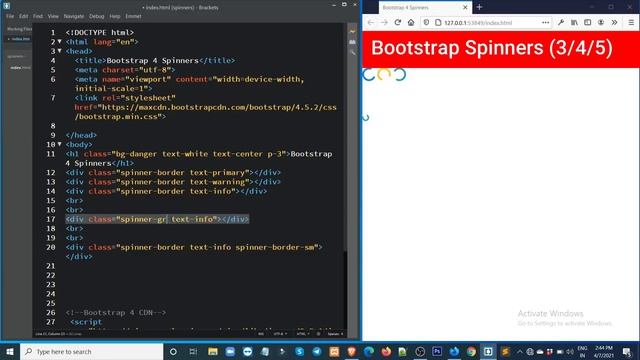Click the clock and date in system tray
The height and width of the screenshot is (360, 640).
pyautogui.click(x=604, y=351)
